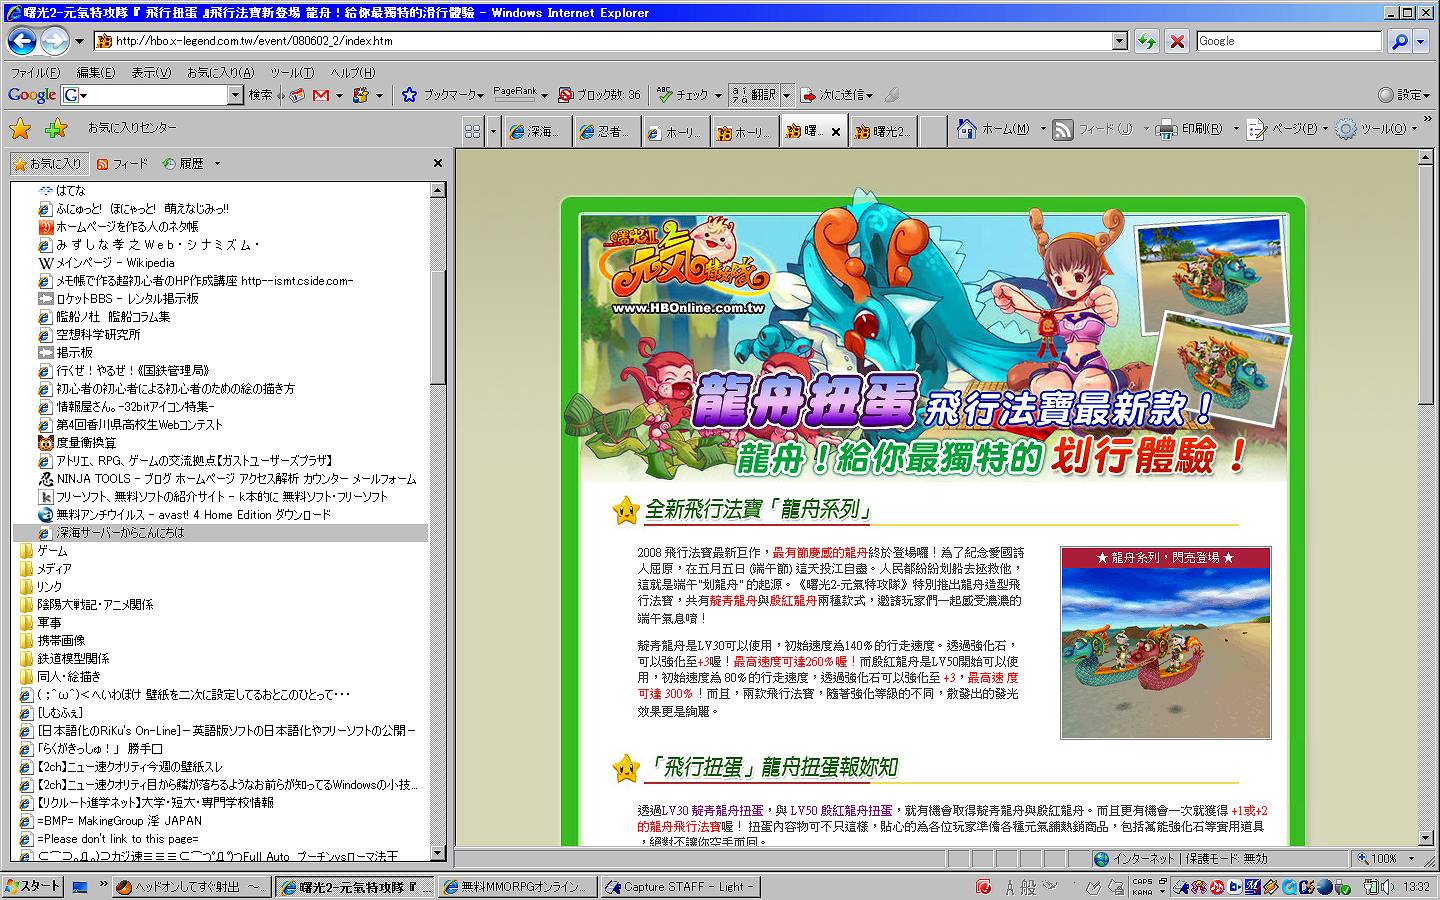Image resolution: width=1440 pixels, height=900 pixels.
Task: Click the History clock icon in sidebar
Action: click(167, 164)
